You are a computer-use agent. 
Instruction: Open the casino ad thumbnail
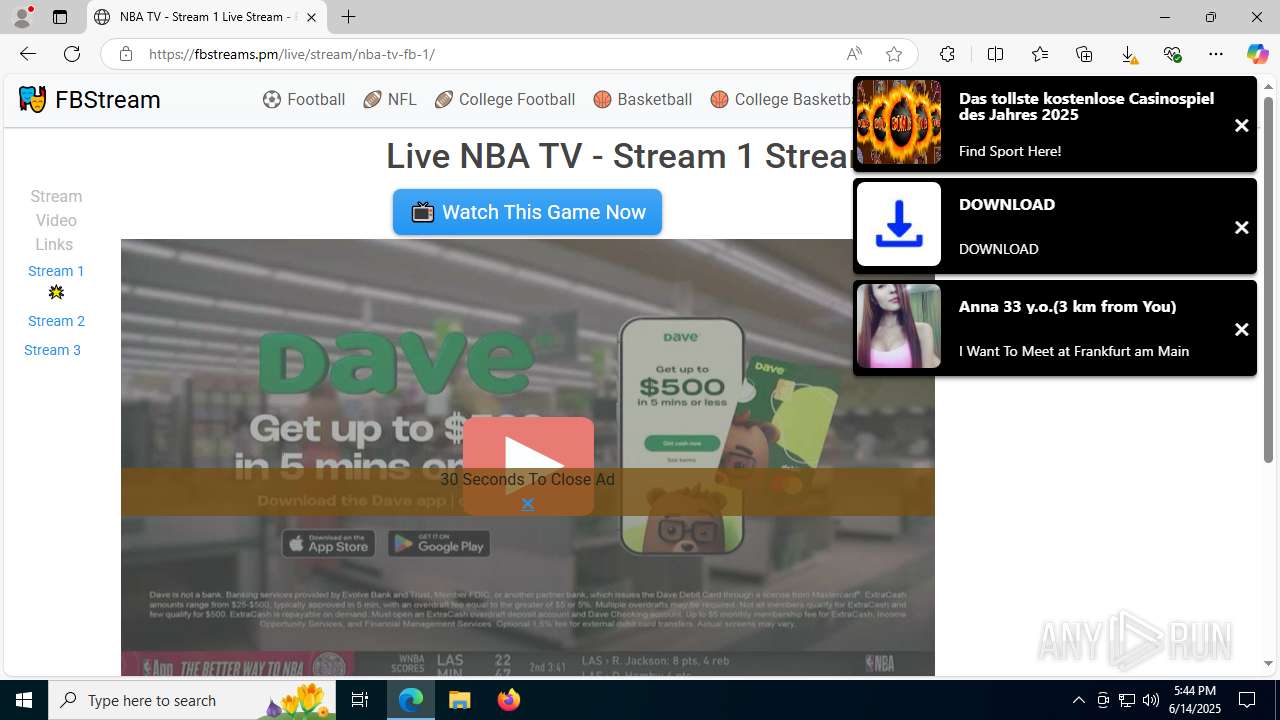(x=899, y=122)
